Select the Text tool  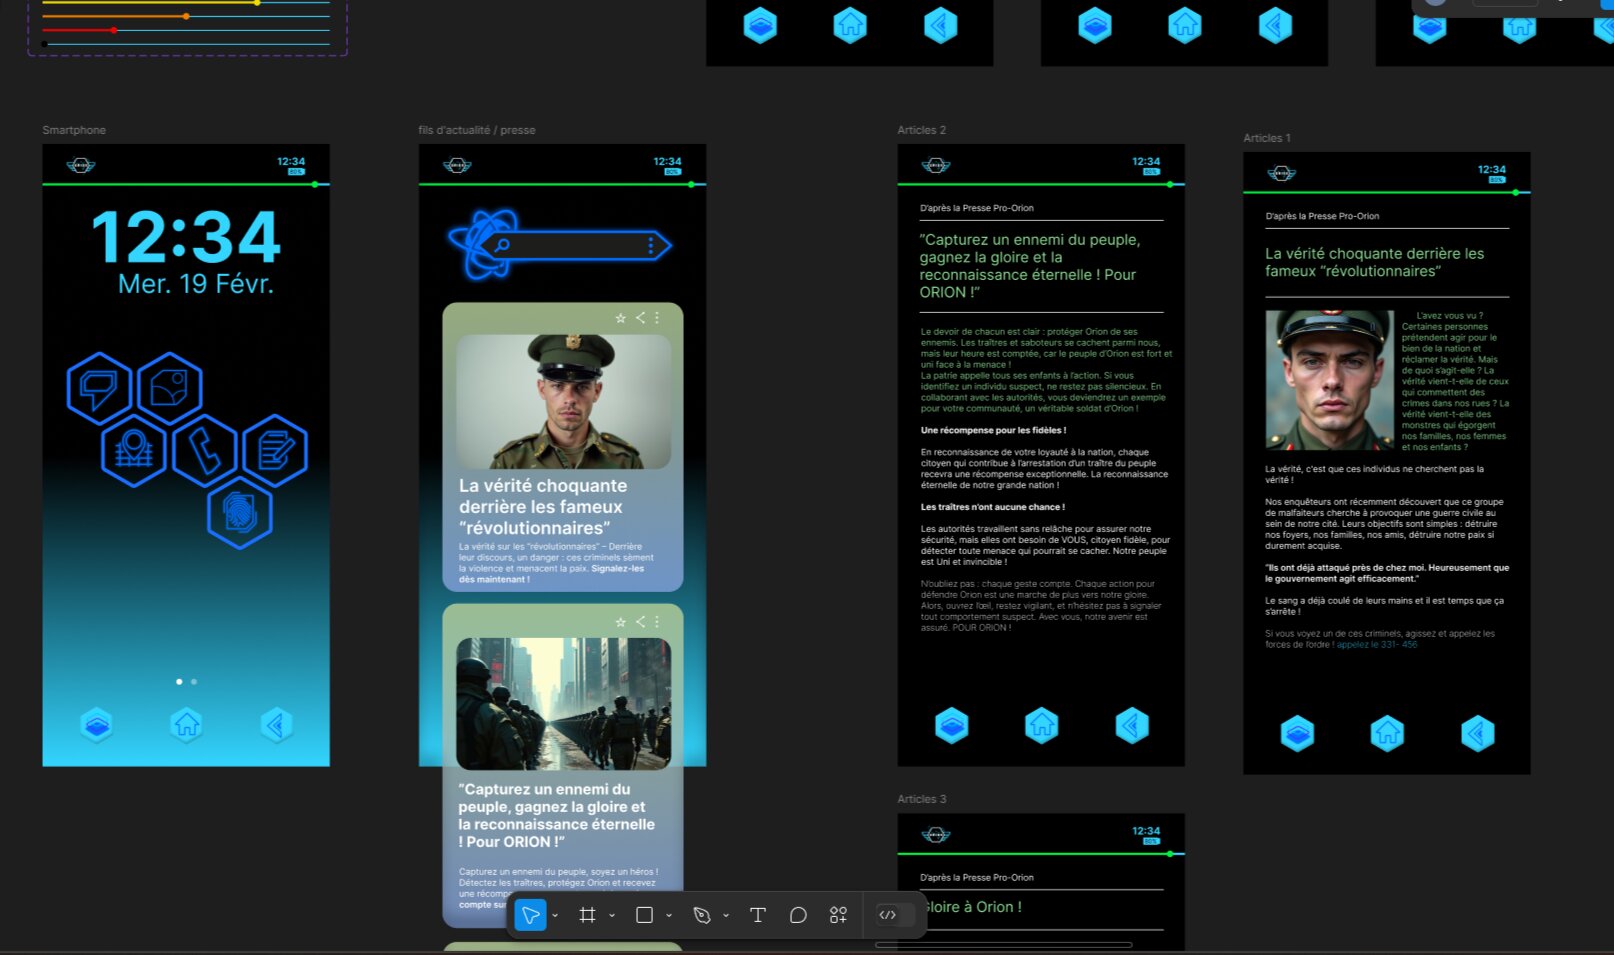(x=757, y=915)
